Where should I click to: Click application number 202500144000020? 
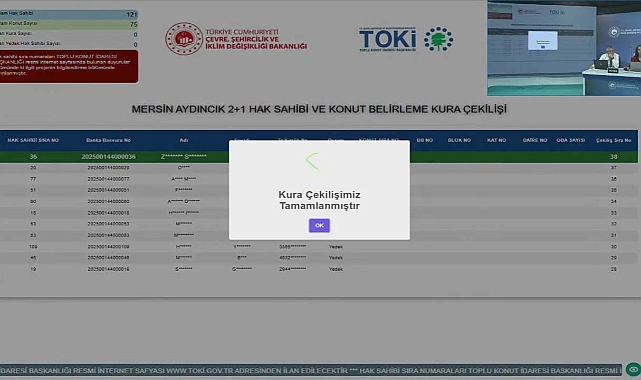(108, 168)
